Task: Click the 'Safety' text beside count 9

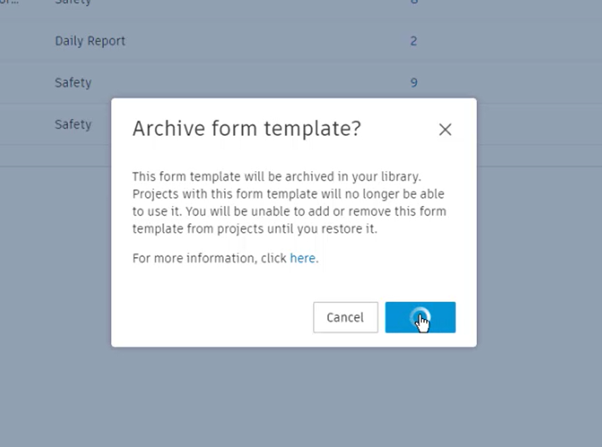Action: tap(73, 83)
